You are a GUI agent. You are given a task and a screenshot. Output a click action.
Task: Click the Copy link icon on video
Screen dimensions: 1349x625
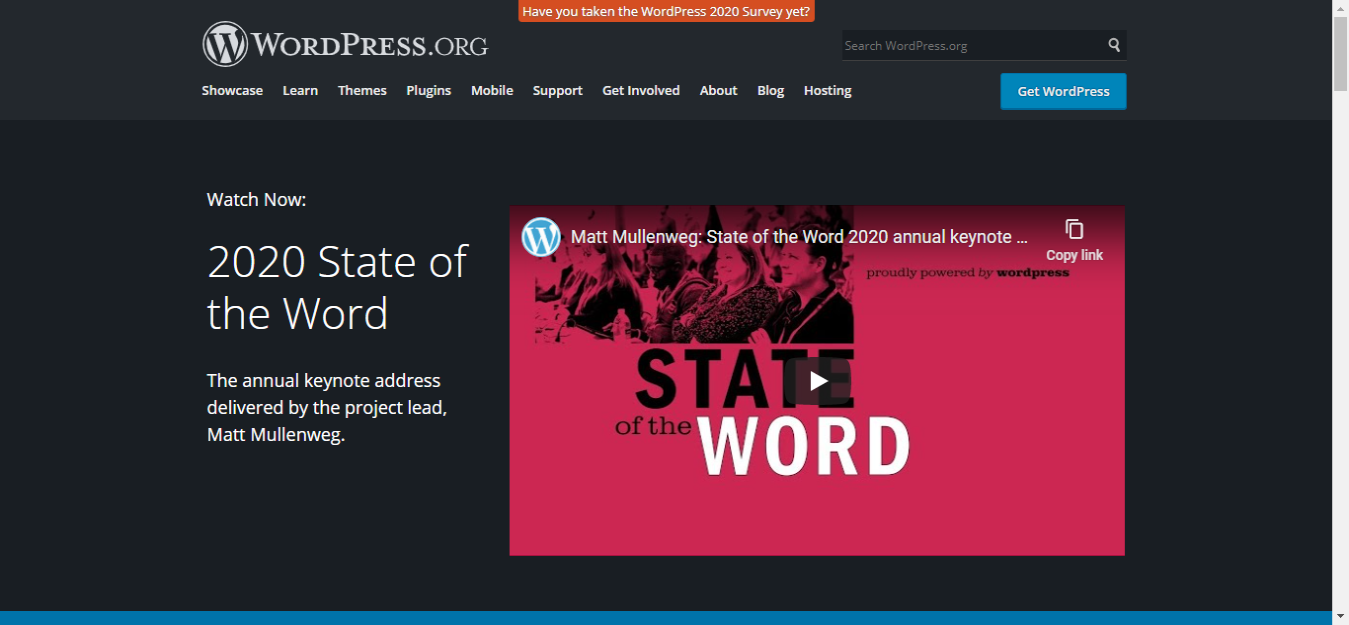click(x=1074, y=230)
